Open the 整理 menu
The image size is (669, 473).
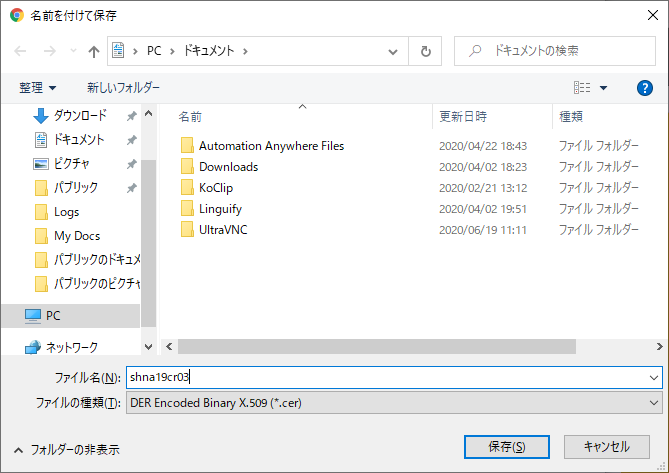37,88
